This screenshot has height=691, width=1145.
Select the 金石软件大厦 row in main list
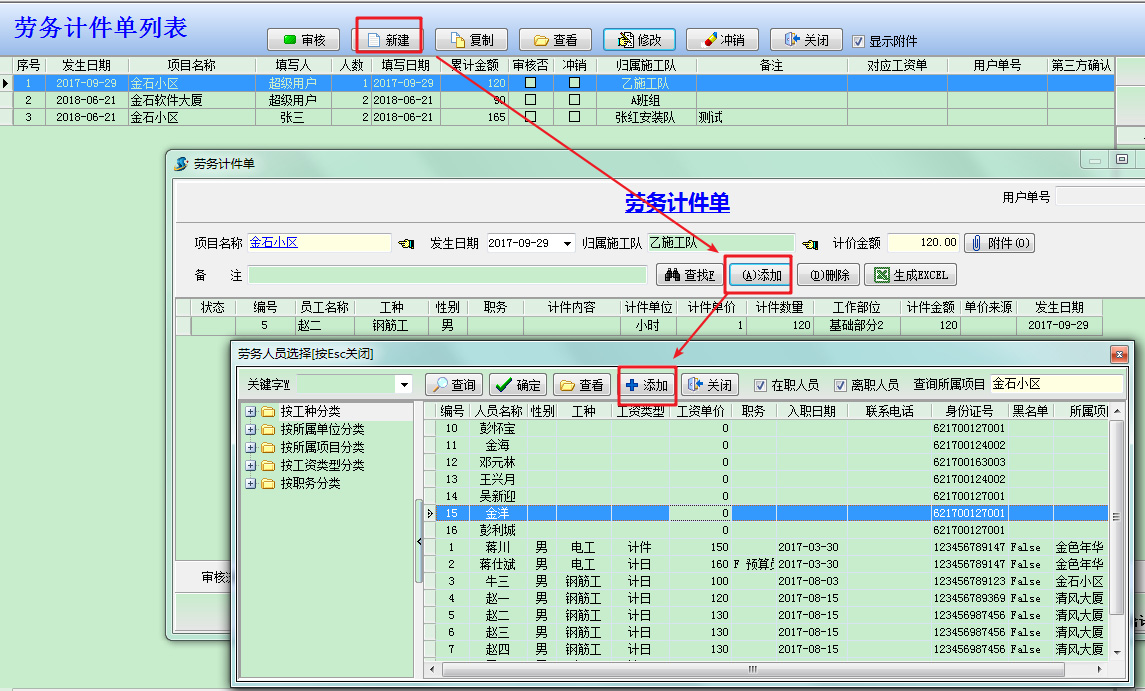point(564,99)
